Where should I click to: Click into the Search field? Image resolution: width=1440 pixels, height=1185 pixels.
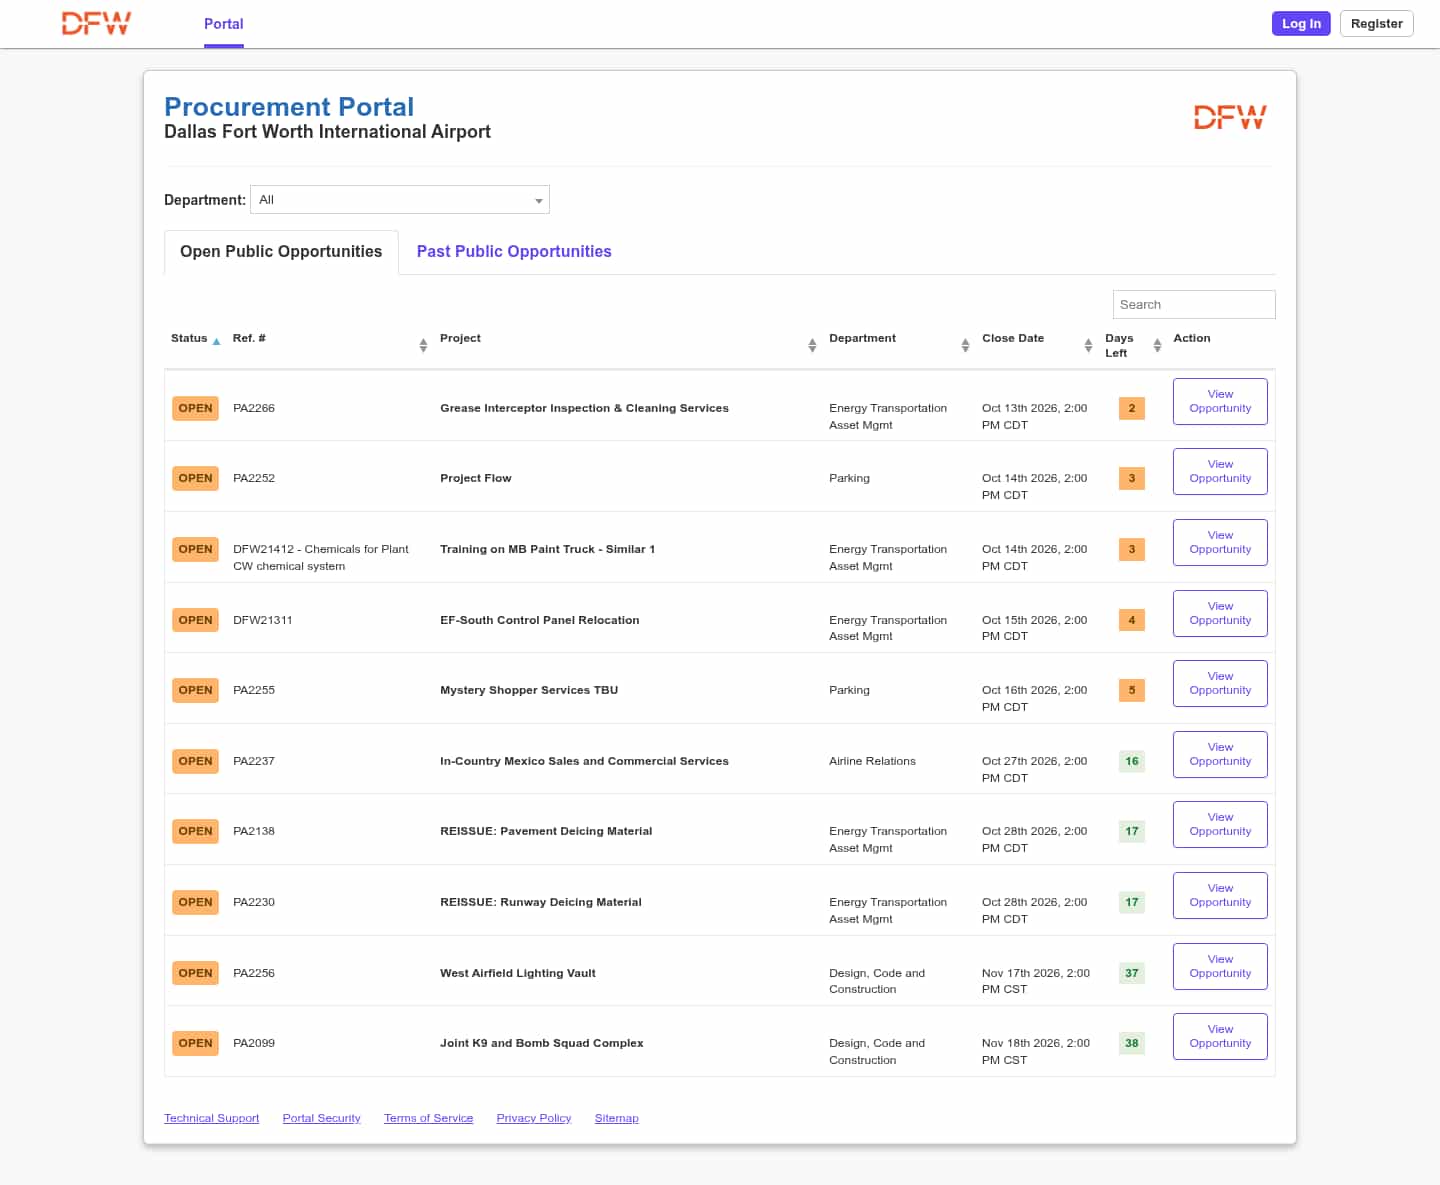[1194, 305]
